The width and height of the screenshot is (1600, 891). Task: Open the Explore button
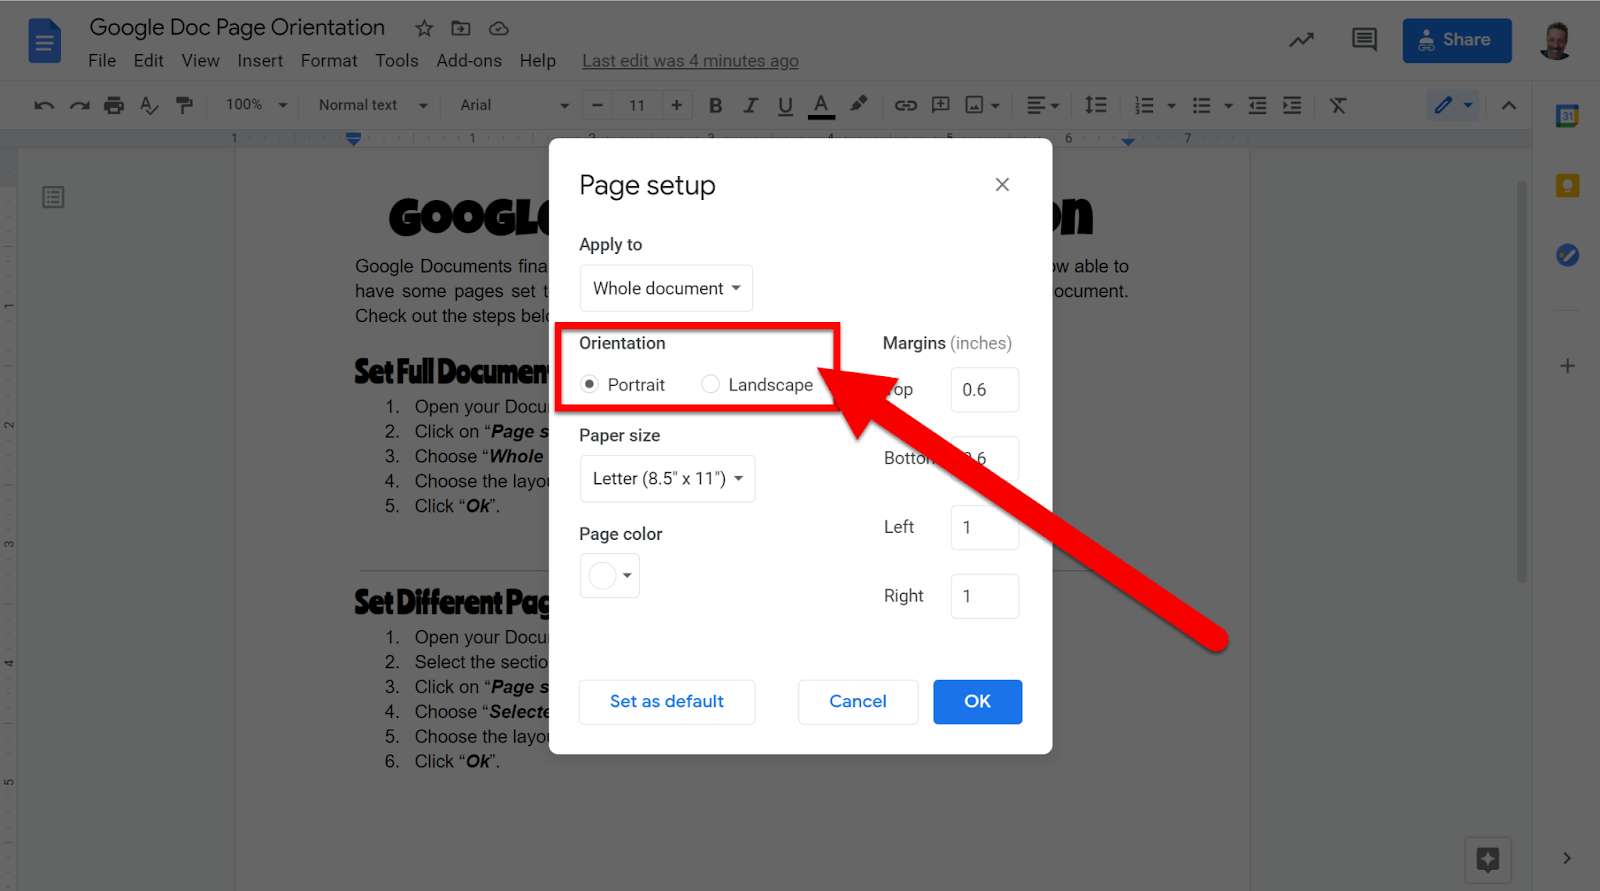click(1488, 859)
